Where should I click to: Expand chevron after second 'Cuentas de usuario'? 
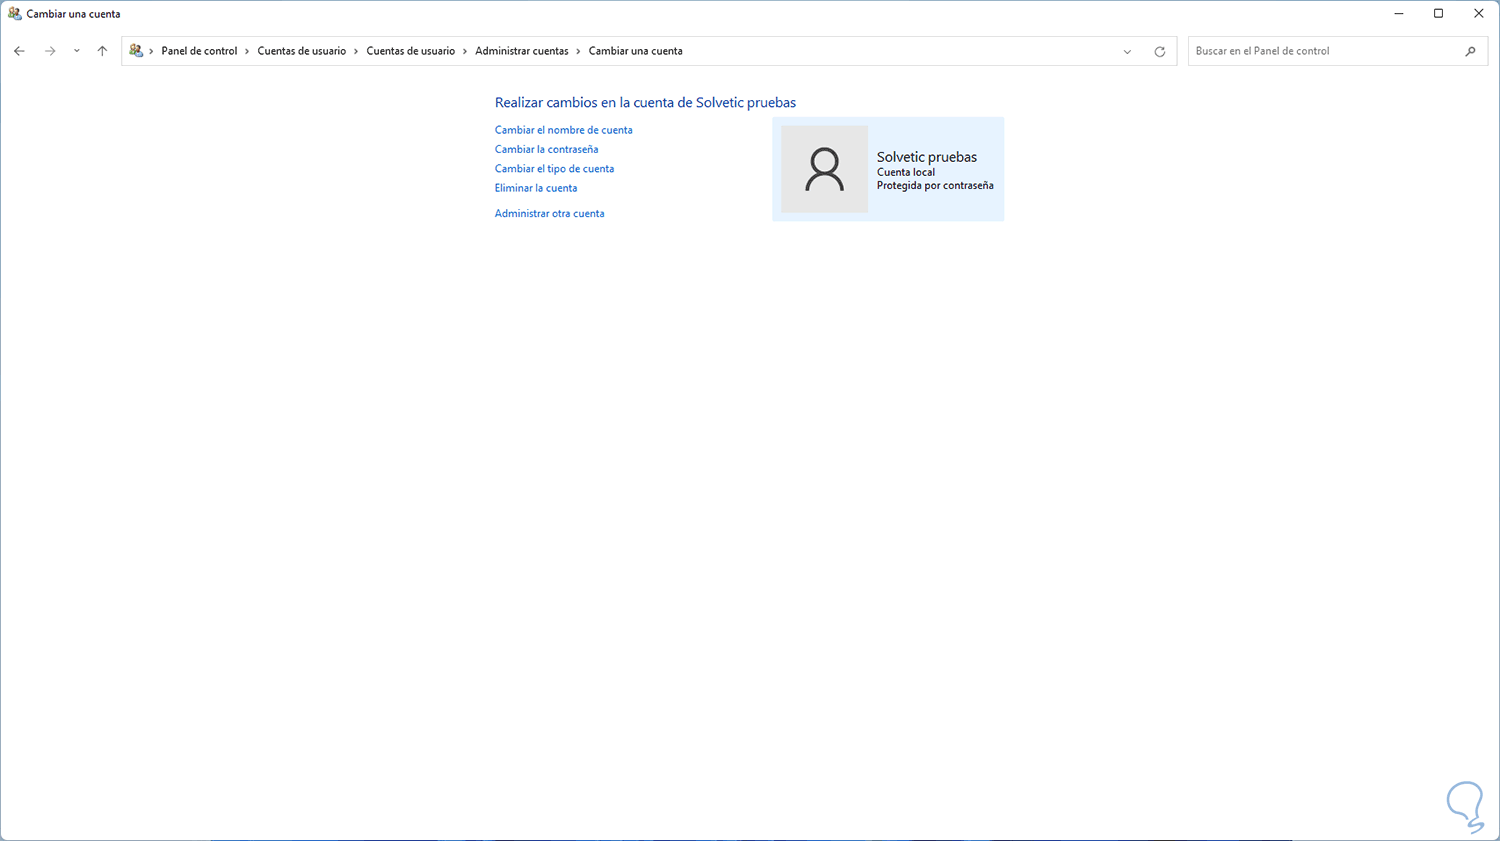(465, 51)
